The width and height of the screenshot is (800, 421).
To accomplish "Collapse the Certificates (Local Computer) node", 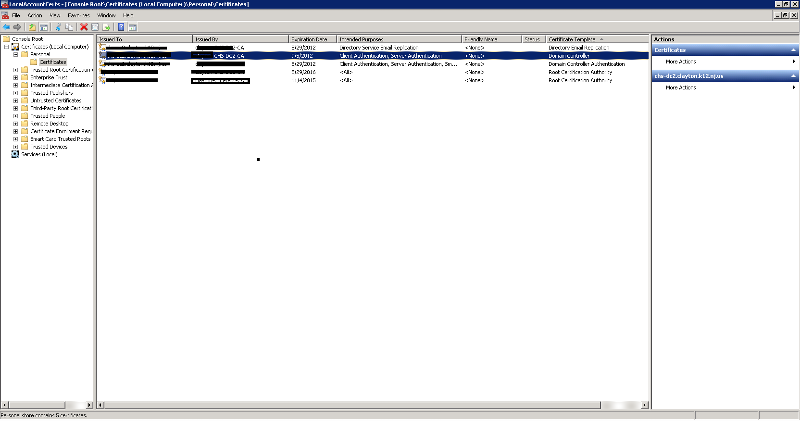I will tap(6, 46).
